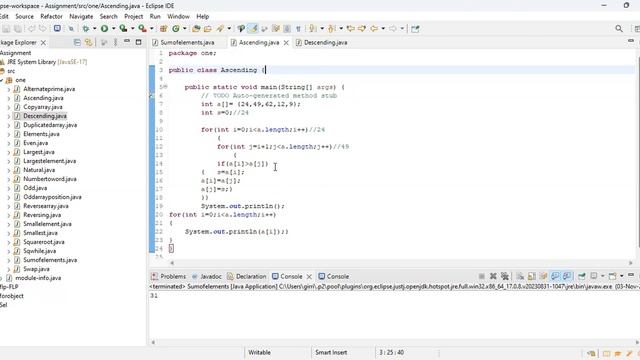Click the Forward navigation arrow
The image size is (640, 360).
pos(393,29)
